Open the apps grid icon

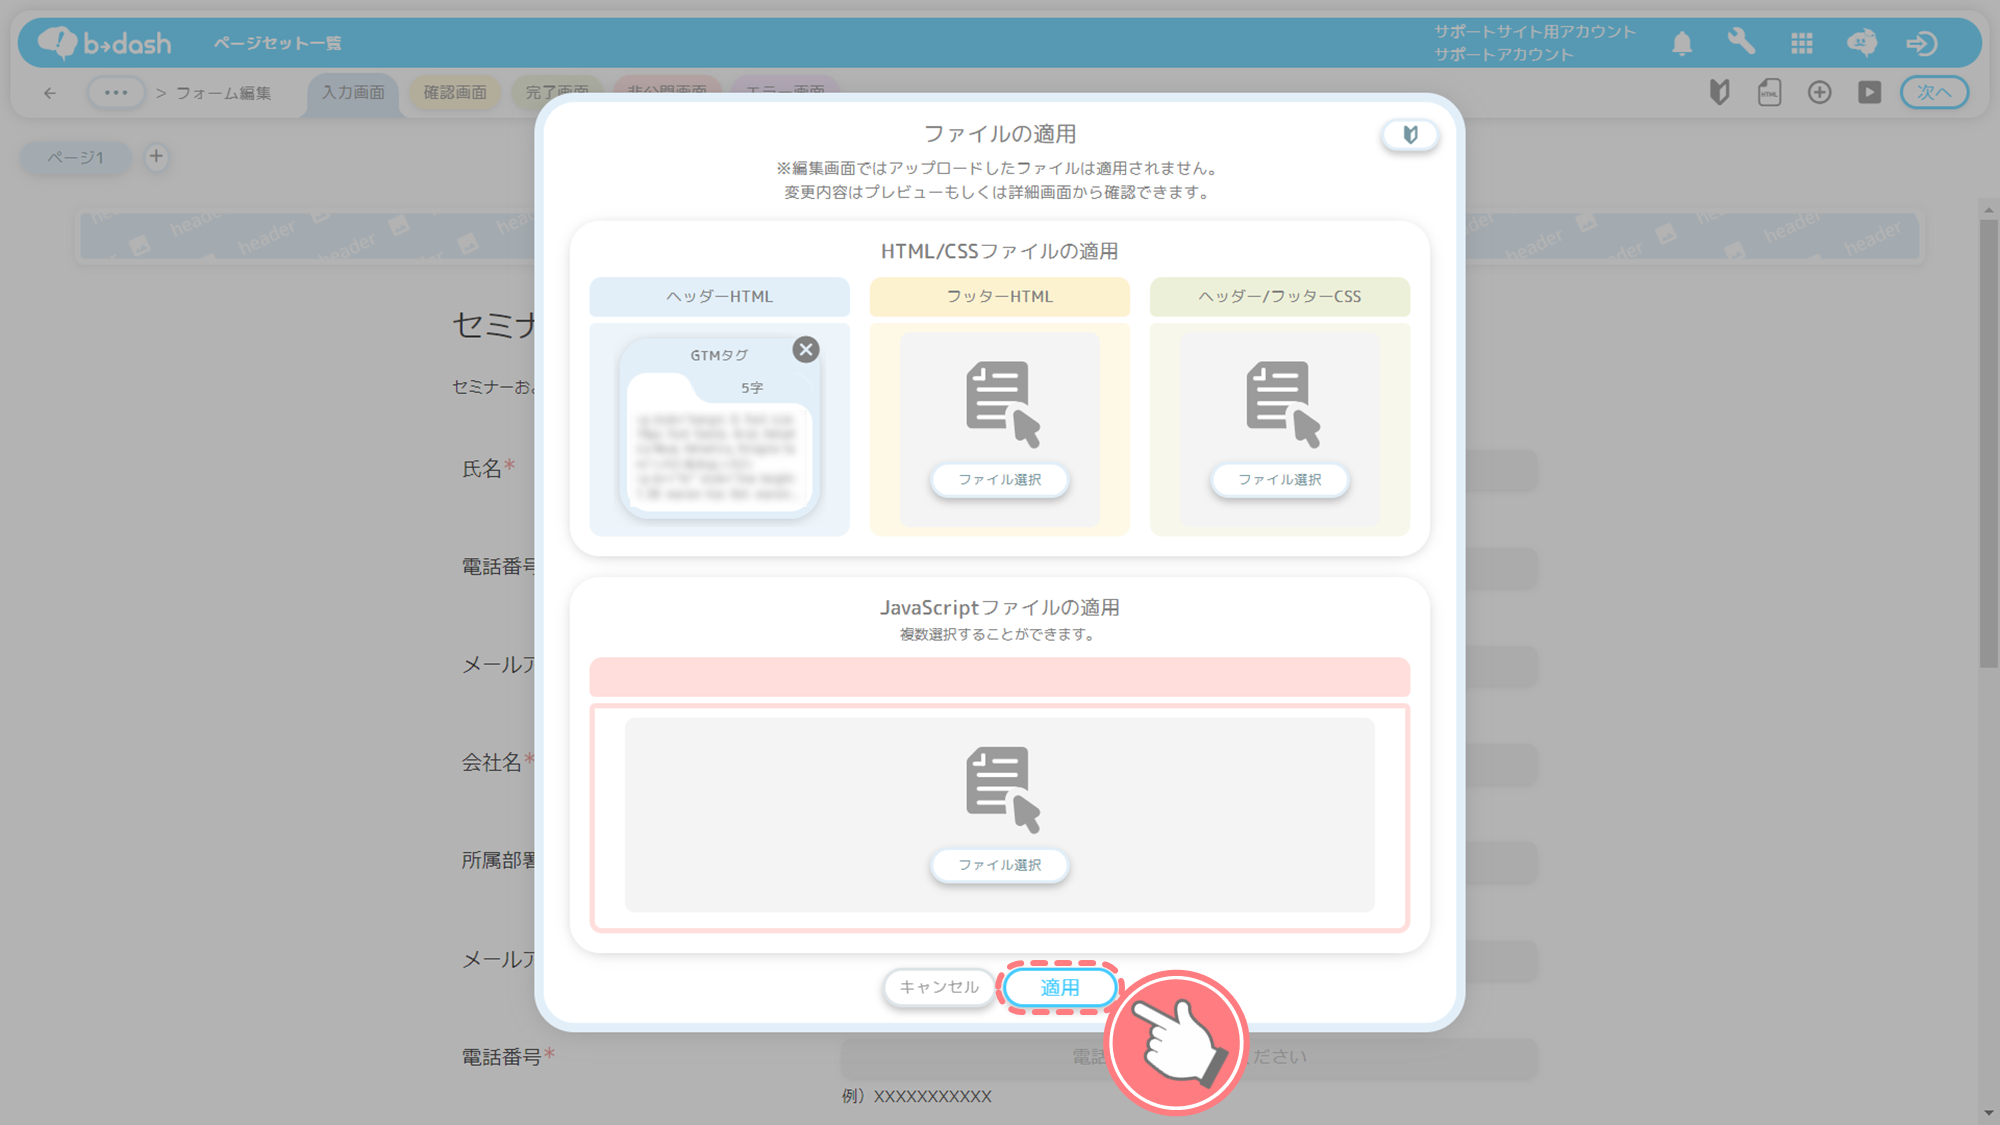point(1802,43)
